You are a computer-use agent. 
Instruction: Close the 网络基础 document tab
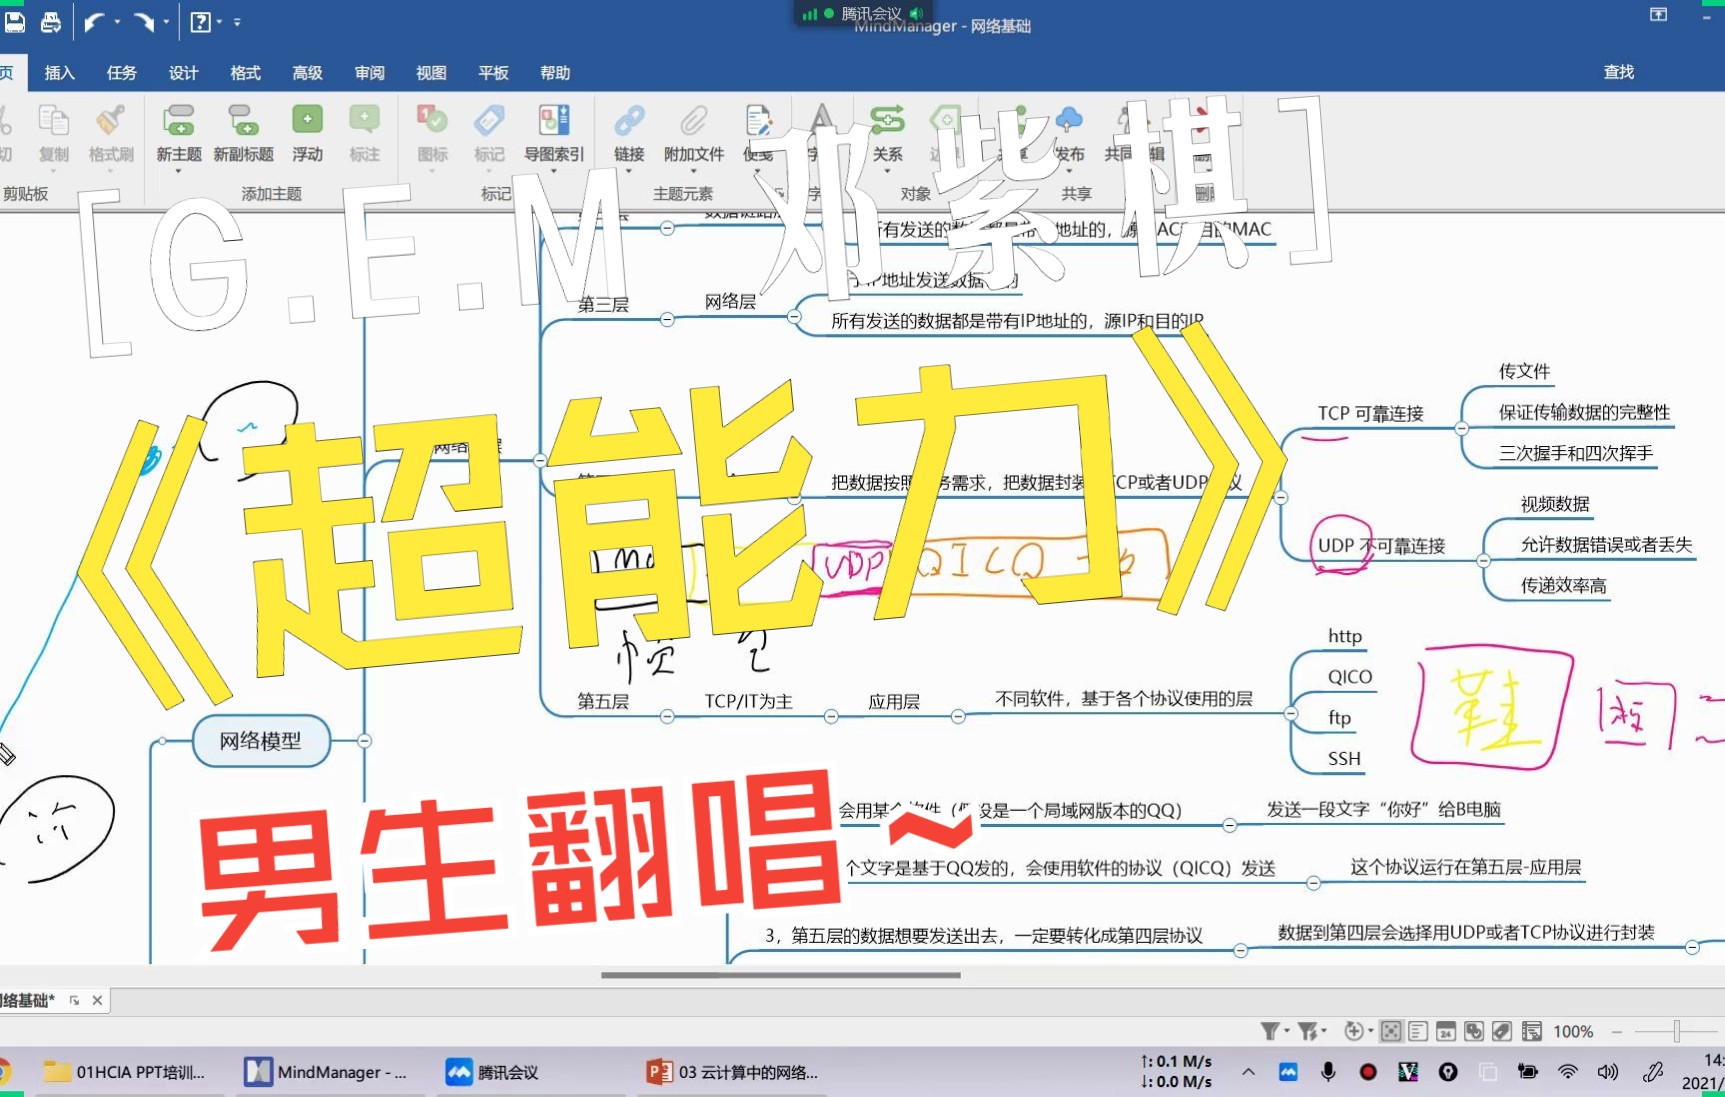point(97,1000)
